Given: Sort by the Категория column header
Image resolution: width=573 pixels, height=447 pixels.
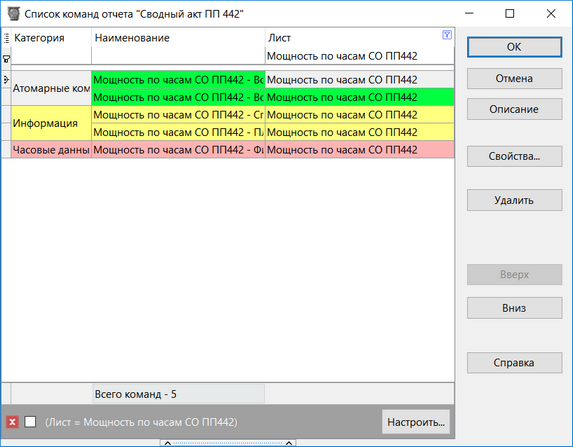Looking at the screenshot, I should coord(51,38).
